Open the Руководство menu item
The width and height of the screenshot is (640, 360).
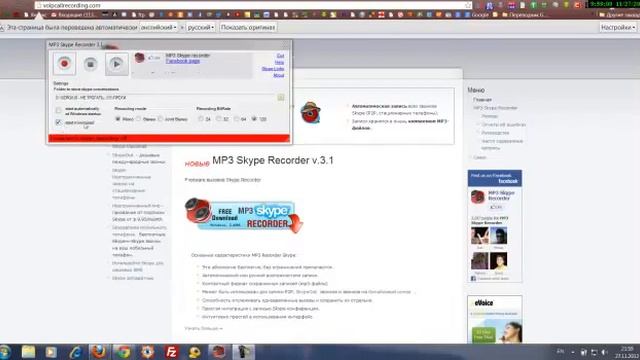click(495, 133)
